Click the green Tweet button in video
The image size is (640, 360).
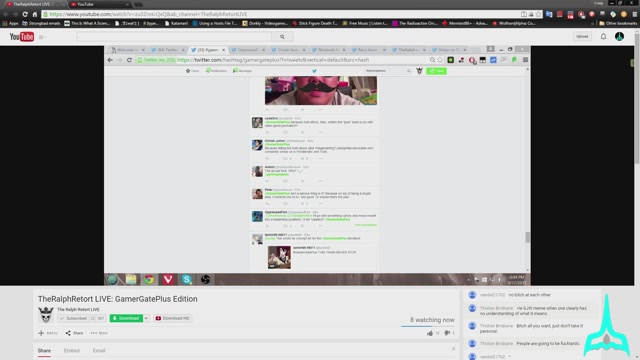point(436,71)
